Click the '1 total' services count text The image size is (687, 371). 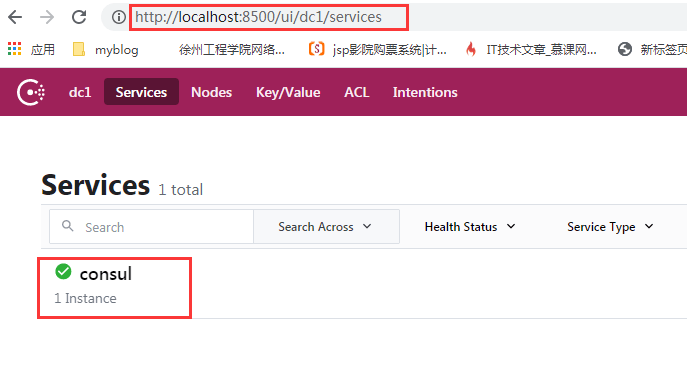pyautogui.click(x=181, y=190)
